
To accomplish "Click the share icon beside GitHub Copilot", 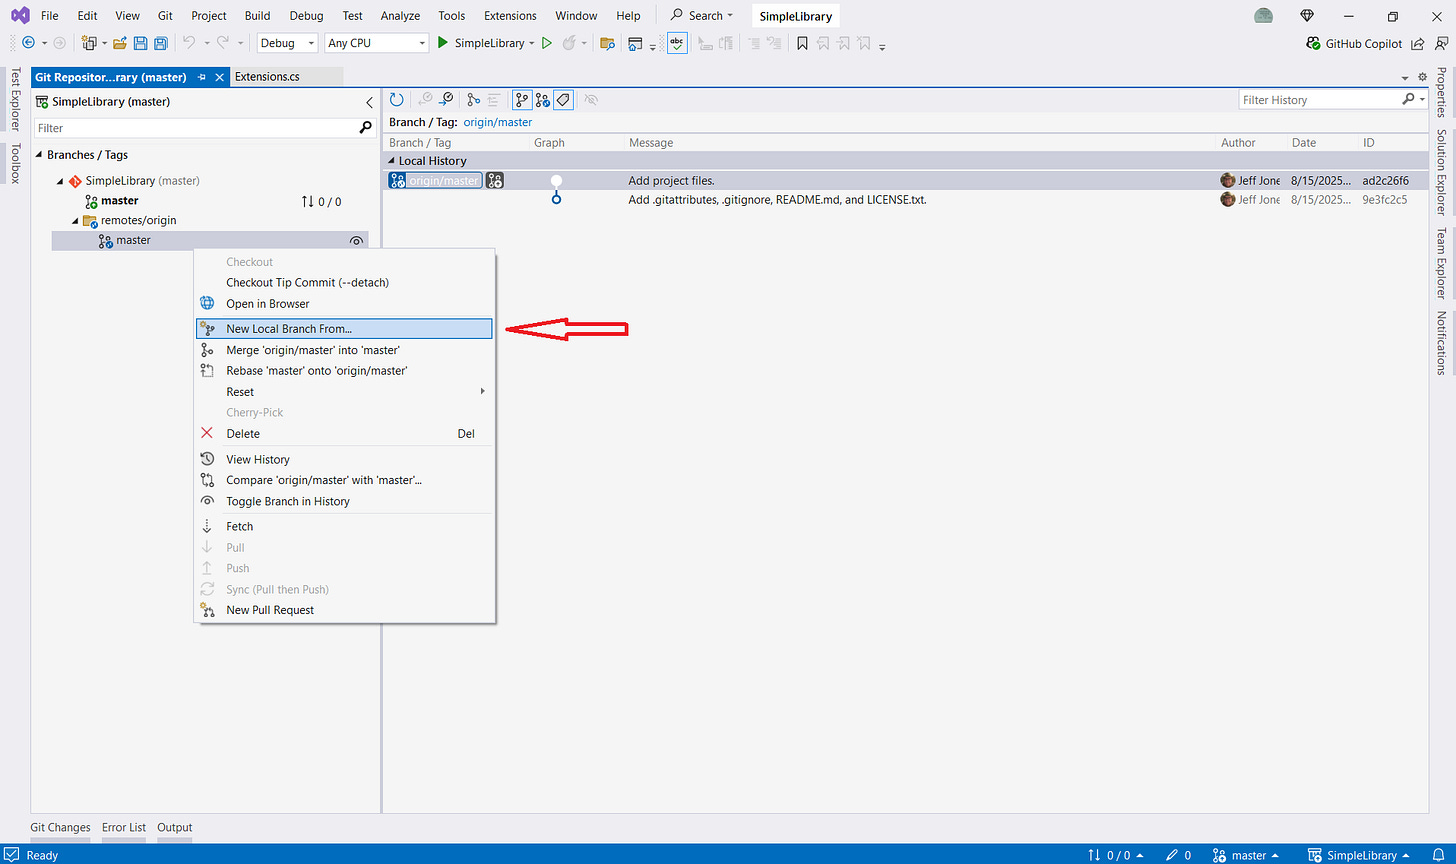I will [x=1419, y=43].
